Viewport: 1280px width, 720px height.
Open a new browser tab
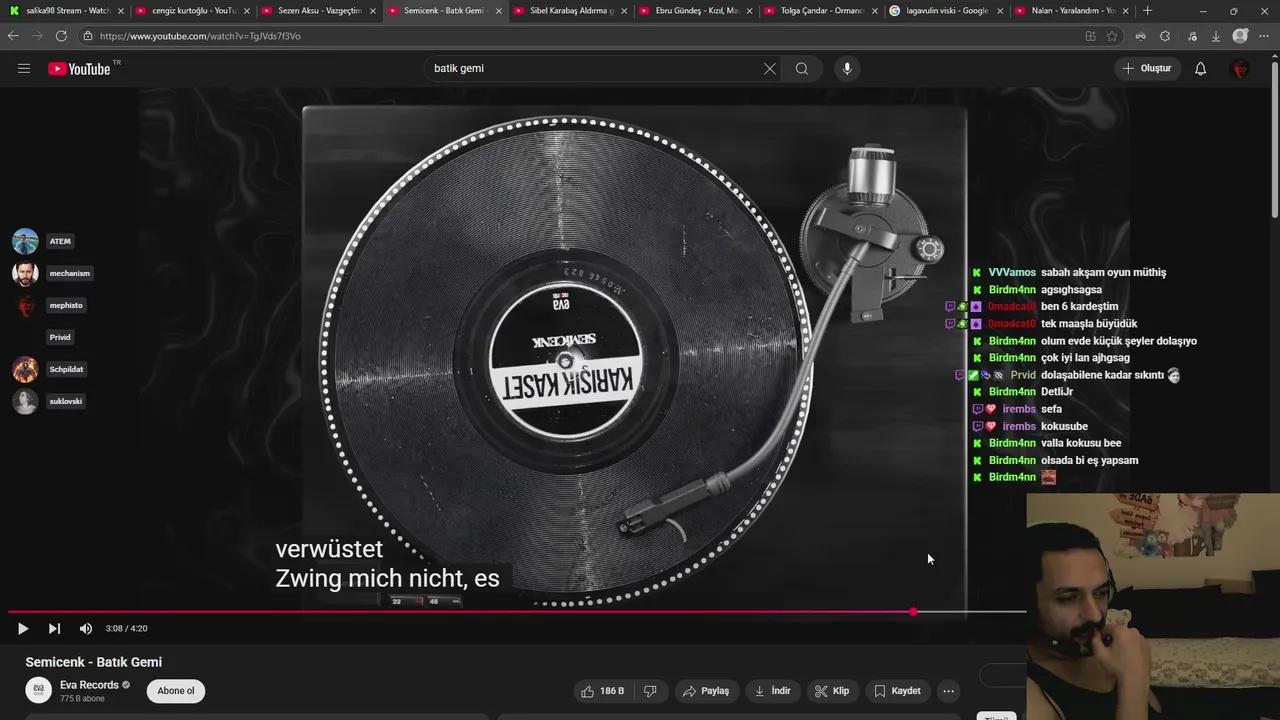(1147, 11)
